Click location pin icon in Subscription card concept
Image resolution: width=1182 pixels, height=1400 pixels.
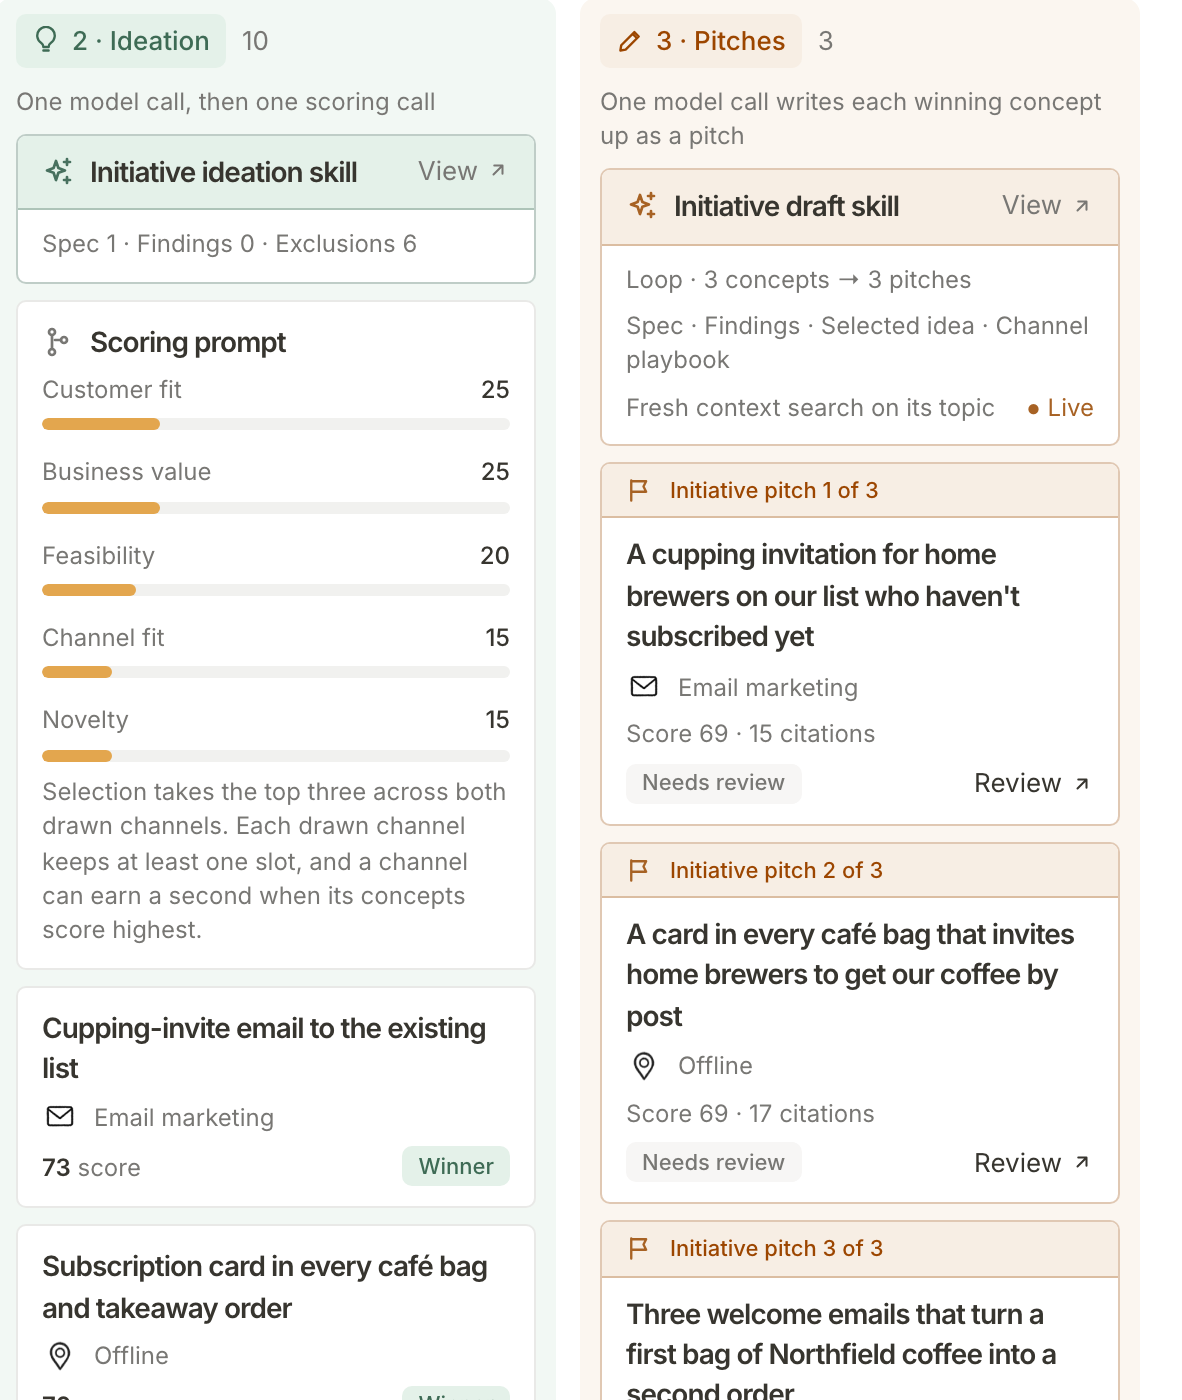coord(60,1356)
